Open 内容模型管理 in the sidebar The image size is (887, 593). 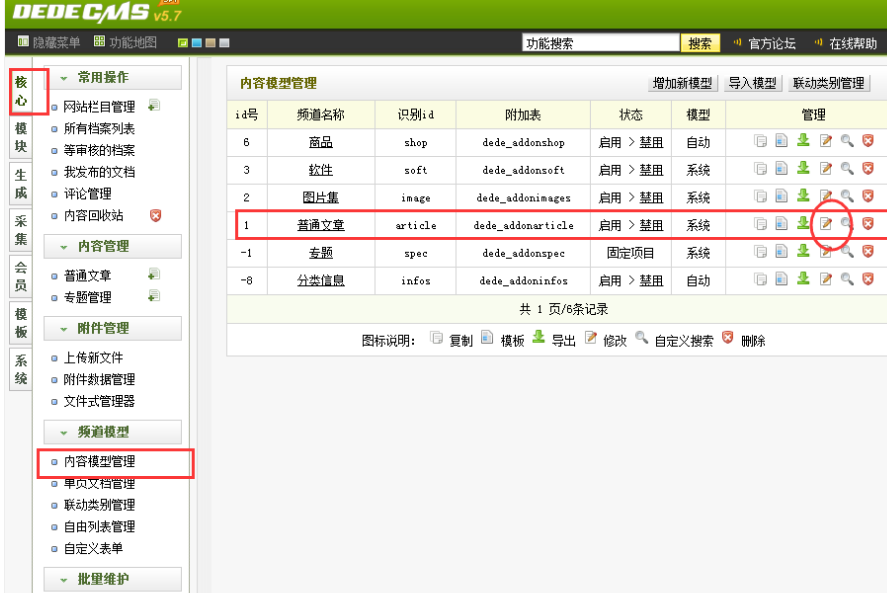(100, 461)
